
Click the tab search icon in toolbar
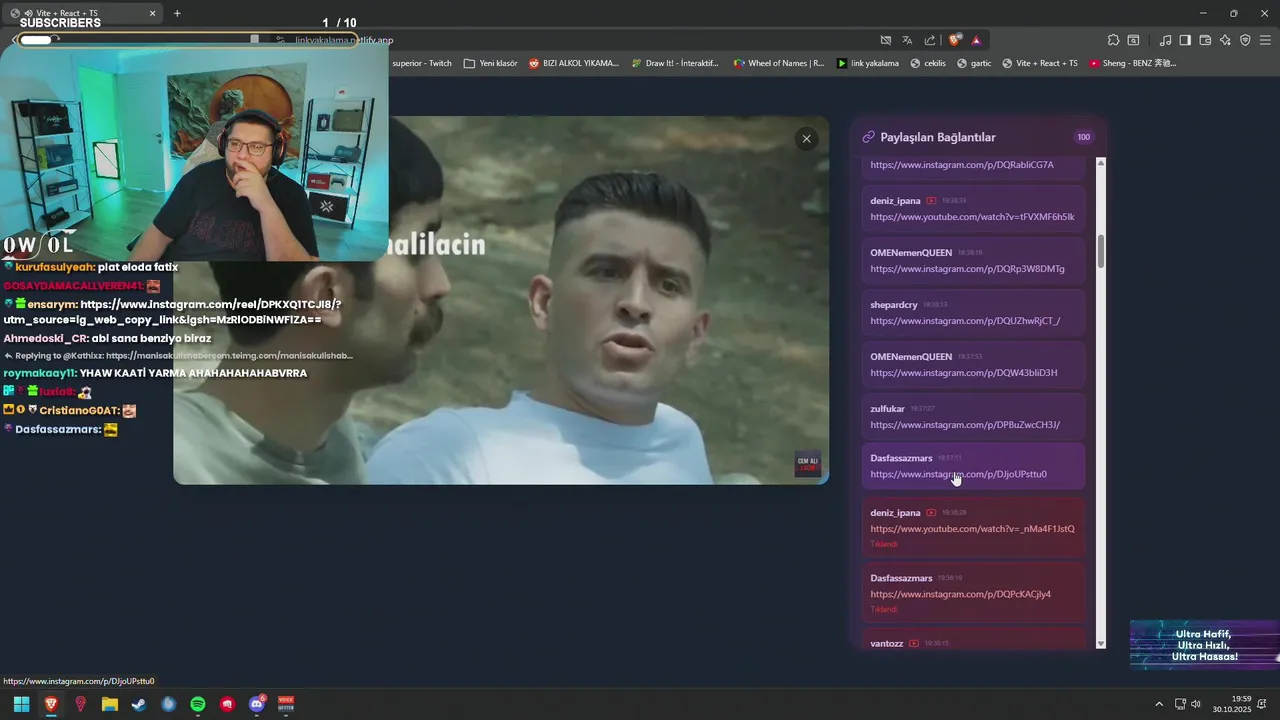click(x=1133, y=40)
